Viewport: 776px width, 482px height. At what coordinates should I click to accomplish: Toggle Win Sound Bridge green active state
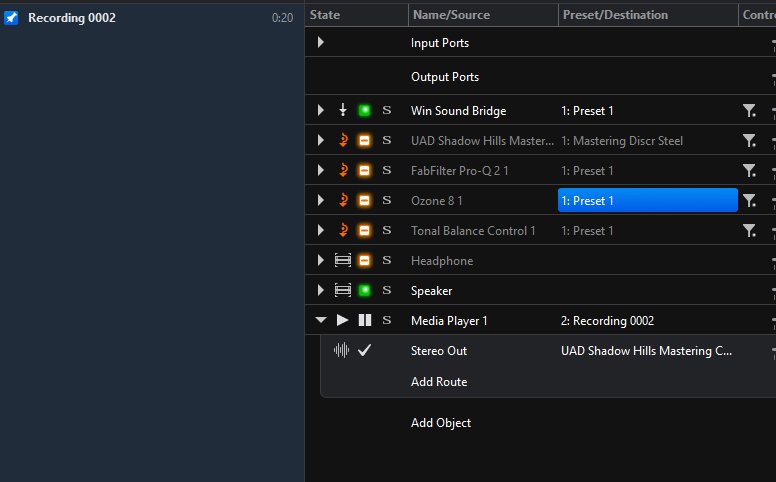point(364,110)
